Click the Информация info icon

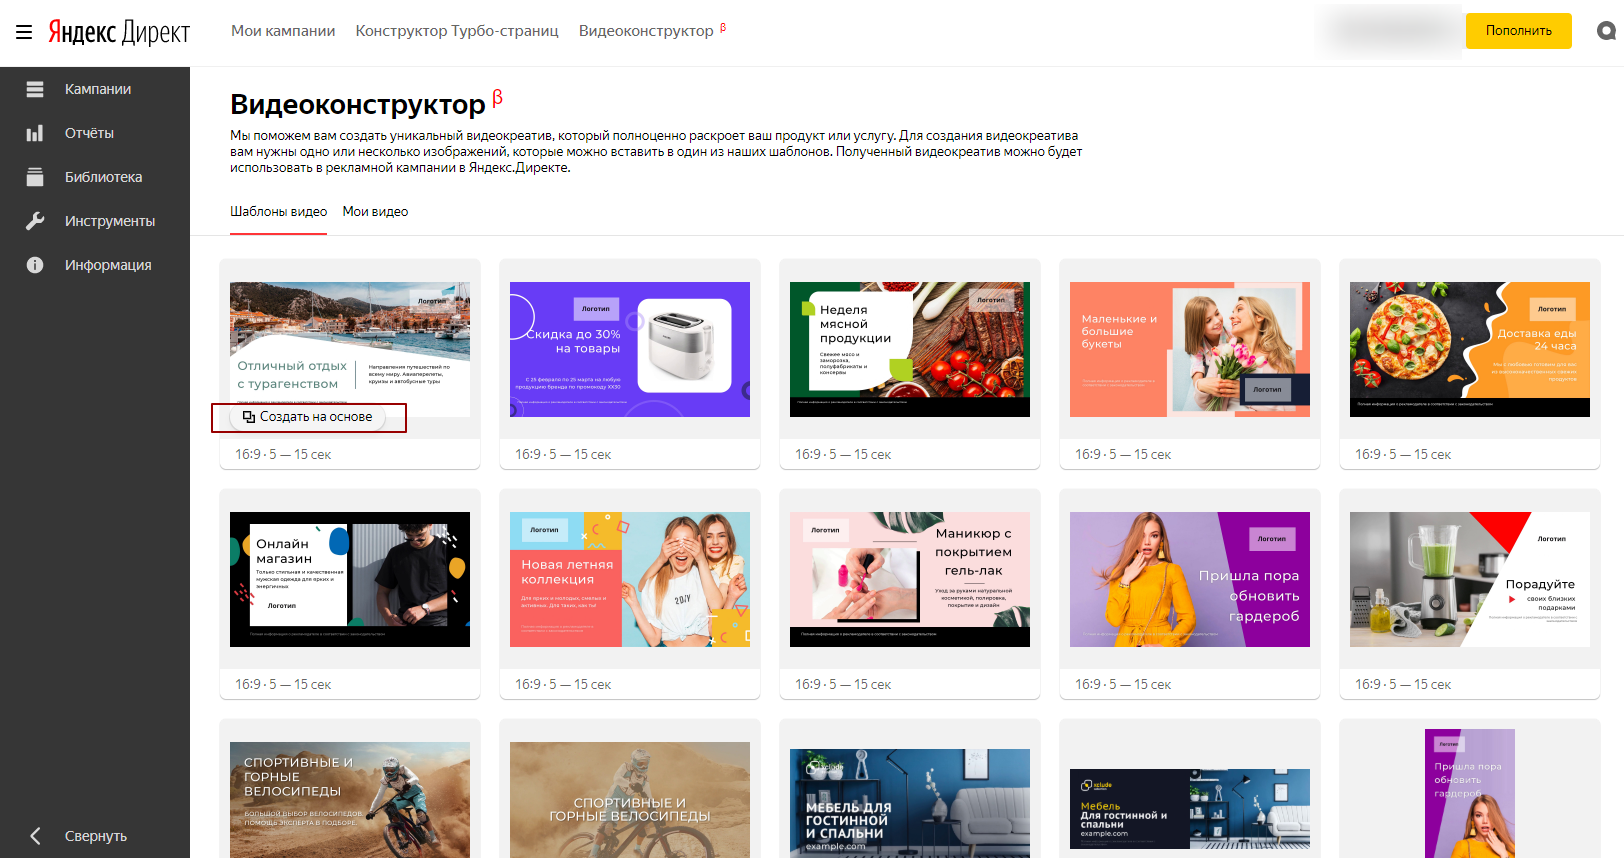pos(35,265)
